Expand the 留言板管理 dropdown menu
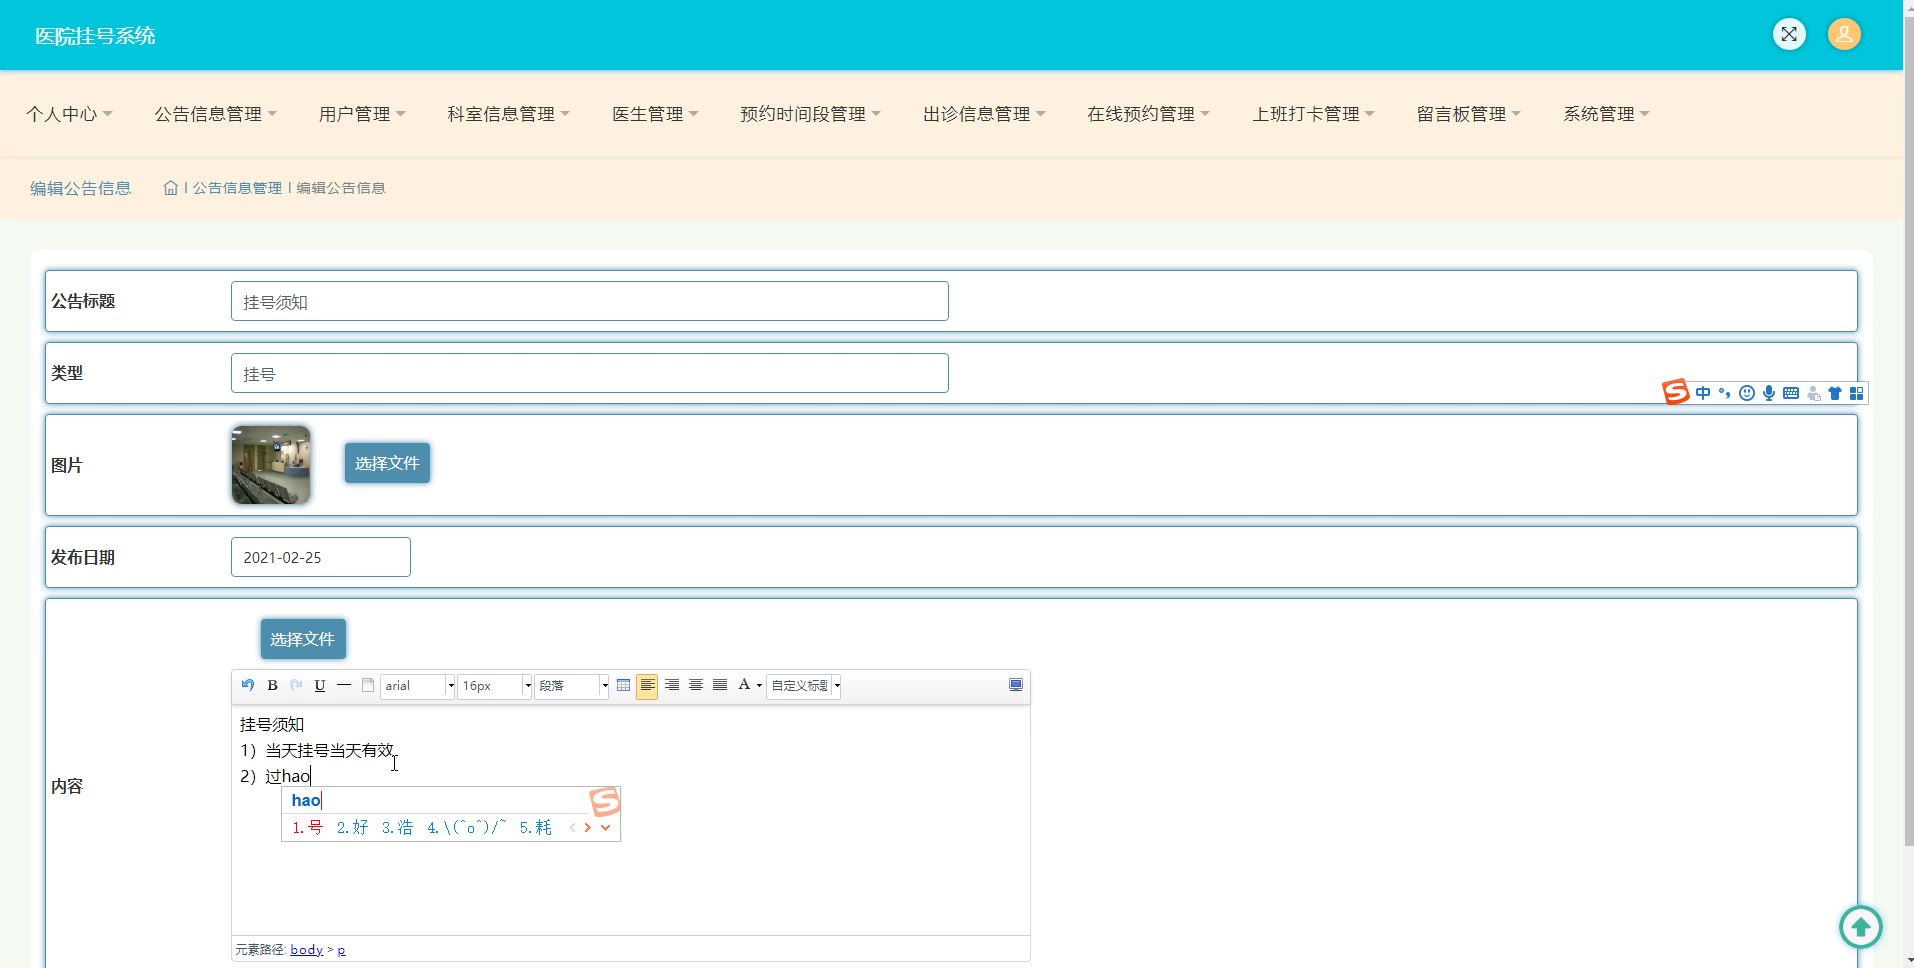Image resolution: width=1914 pixels, height=968 pixels. click(1468, 114)
